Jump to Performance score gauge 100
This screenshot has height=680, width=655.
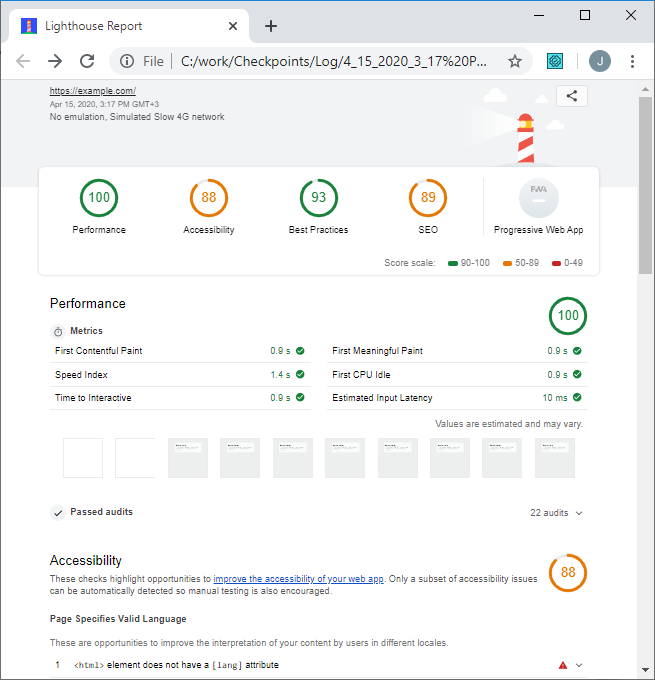pos(99,198)
